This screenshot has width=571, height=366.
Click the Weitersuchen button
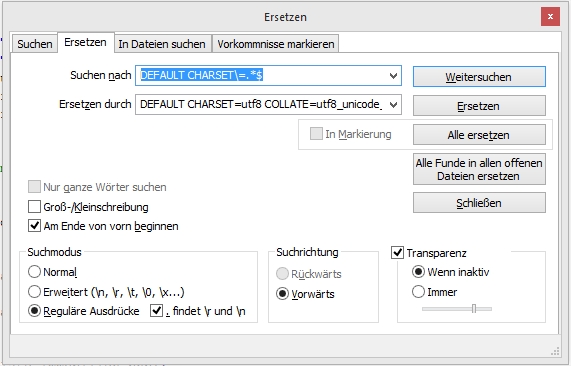[479, 77]
